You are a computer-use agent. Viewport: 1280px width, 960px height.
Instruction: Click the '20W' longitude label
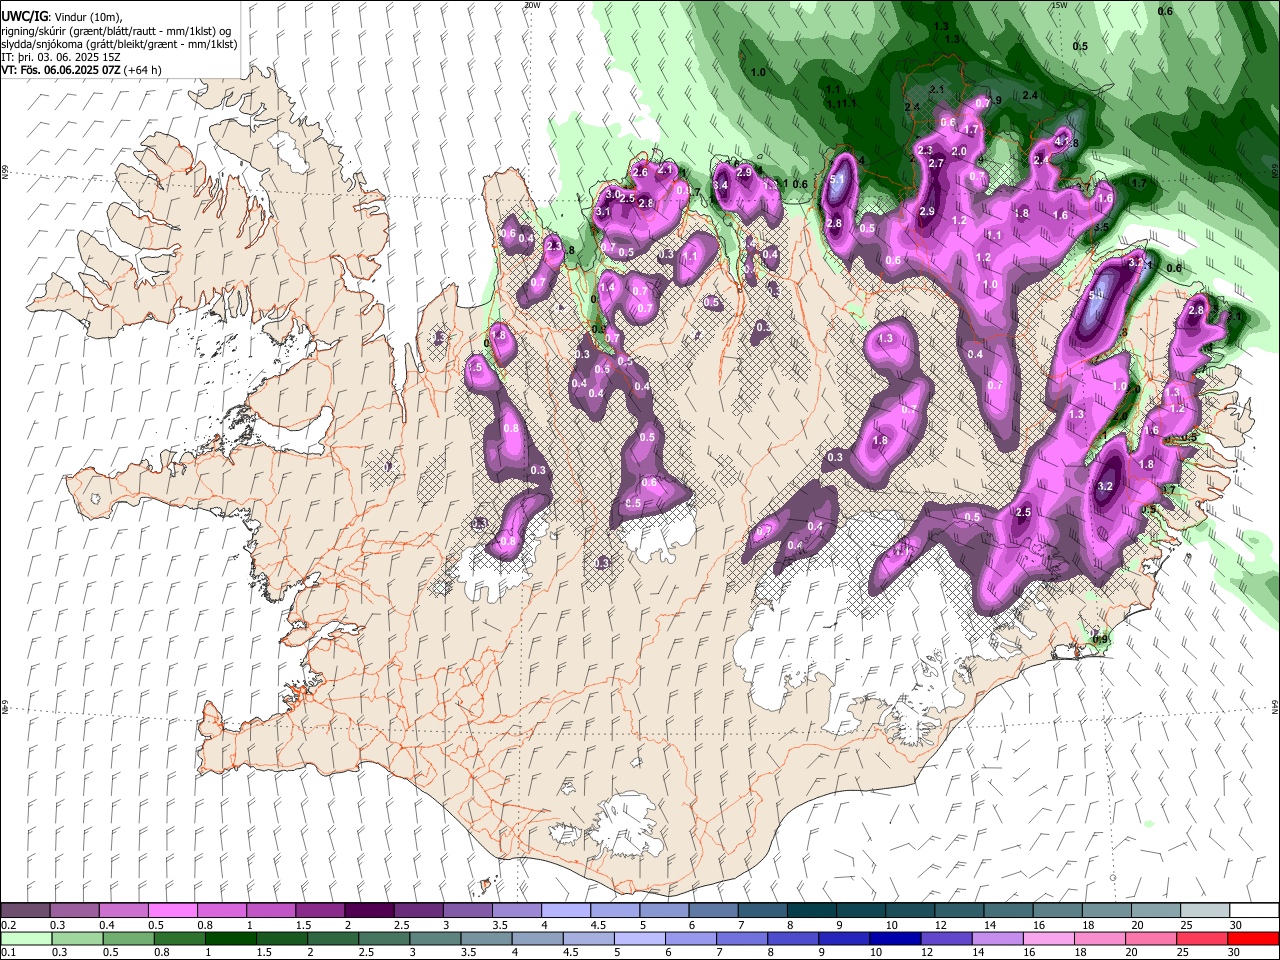[x=532, y=5]
